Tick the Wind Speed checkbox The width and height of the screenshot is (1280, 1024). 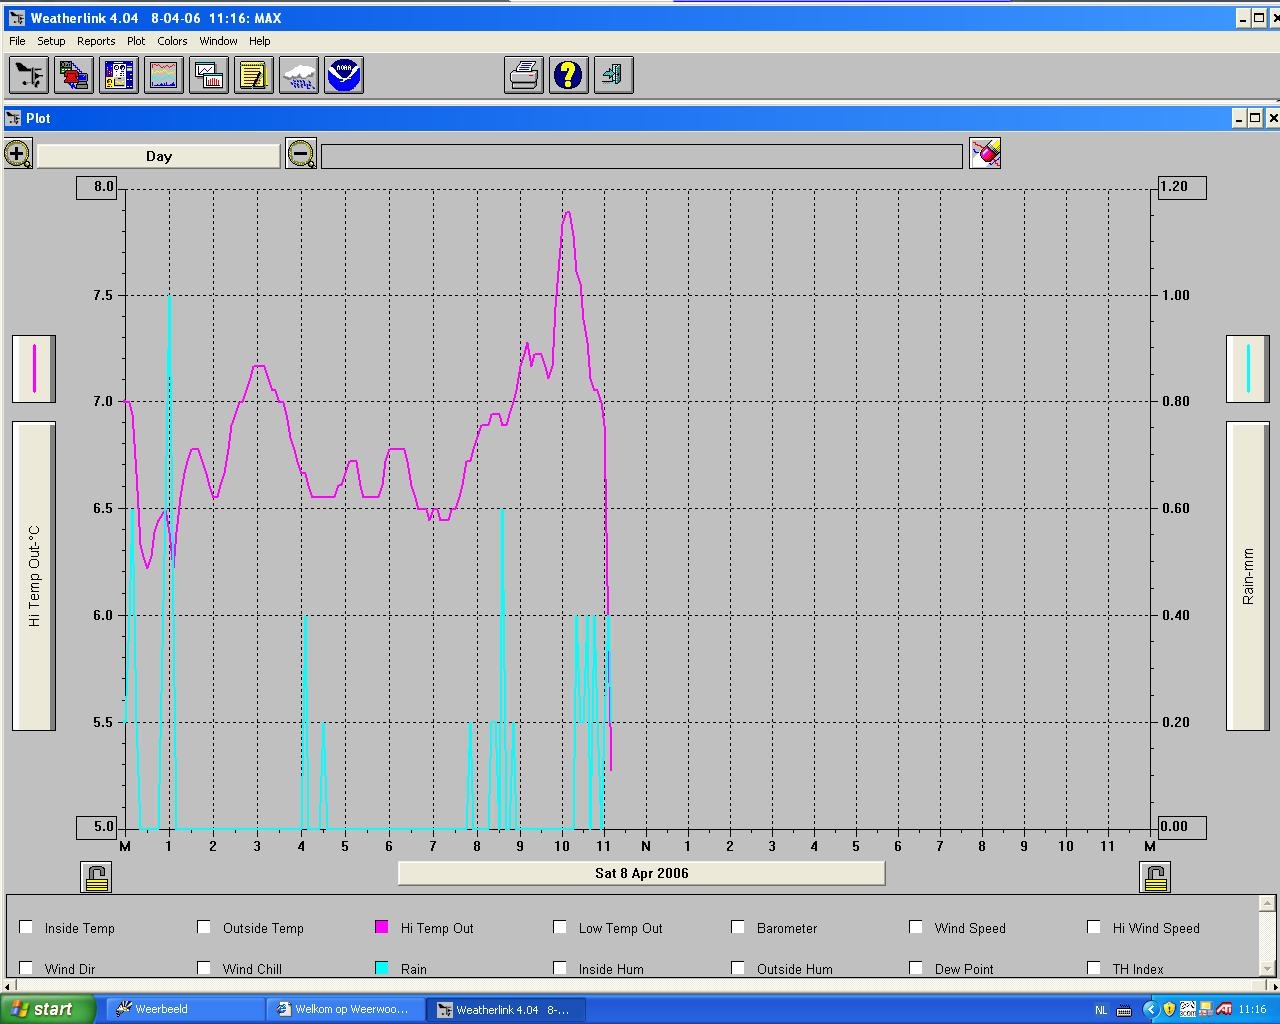coord(916,927)
